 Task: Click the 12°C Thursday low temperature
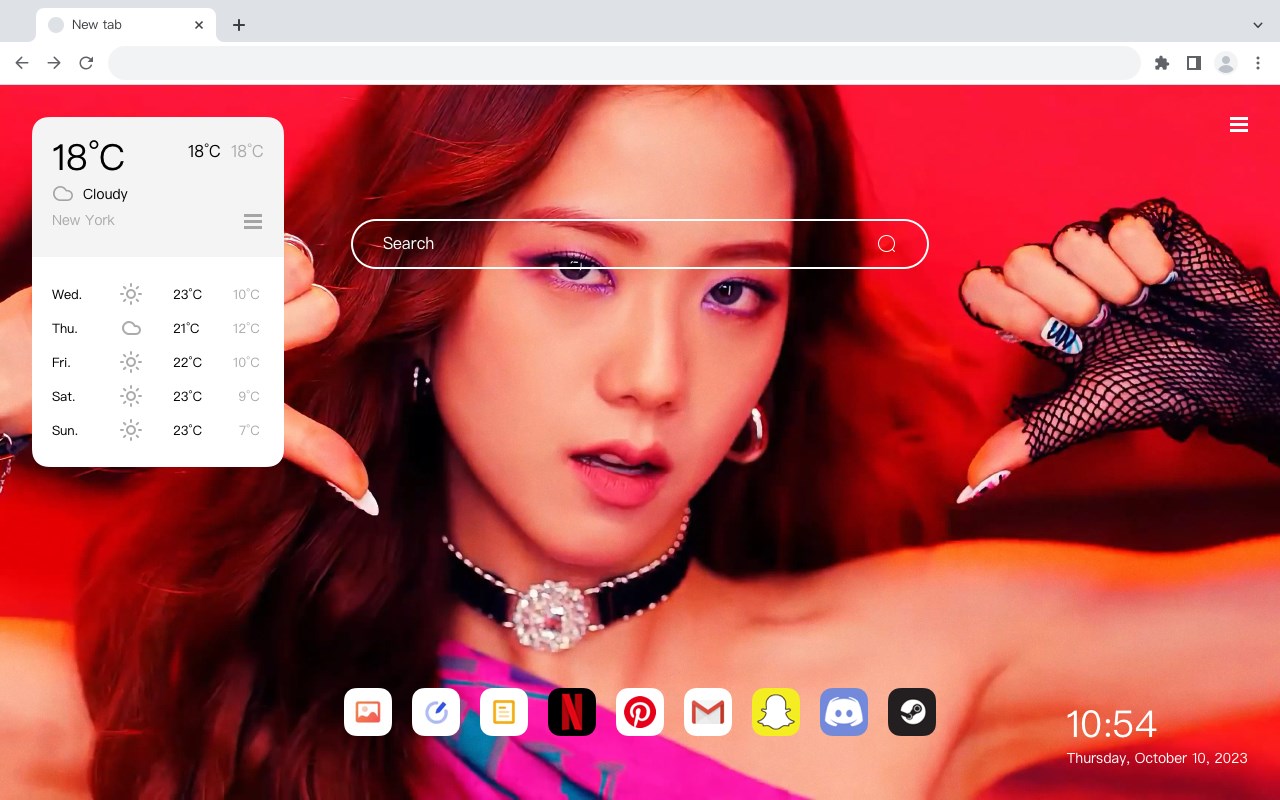(246, 328)
